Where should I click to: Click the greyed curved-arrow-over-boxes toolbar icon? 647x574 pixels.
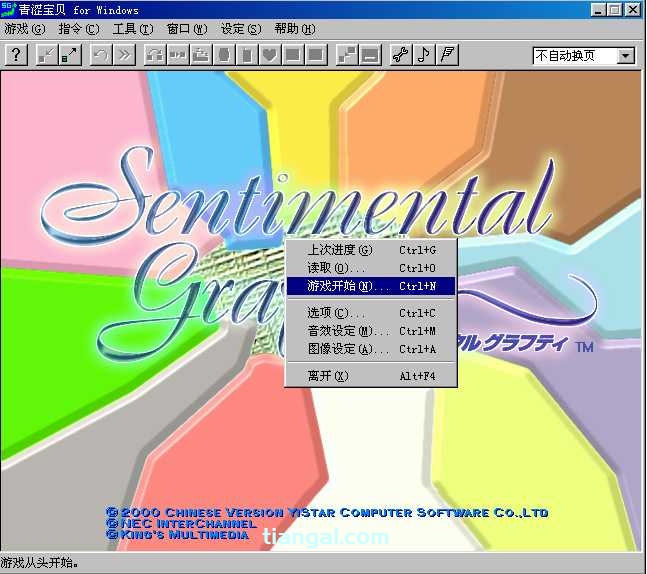[x=155, y=54]
